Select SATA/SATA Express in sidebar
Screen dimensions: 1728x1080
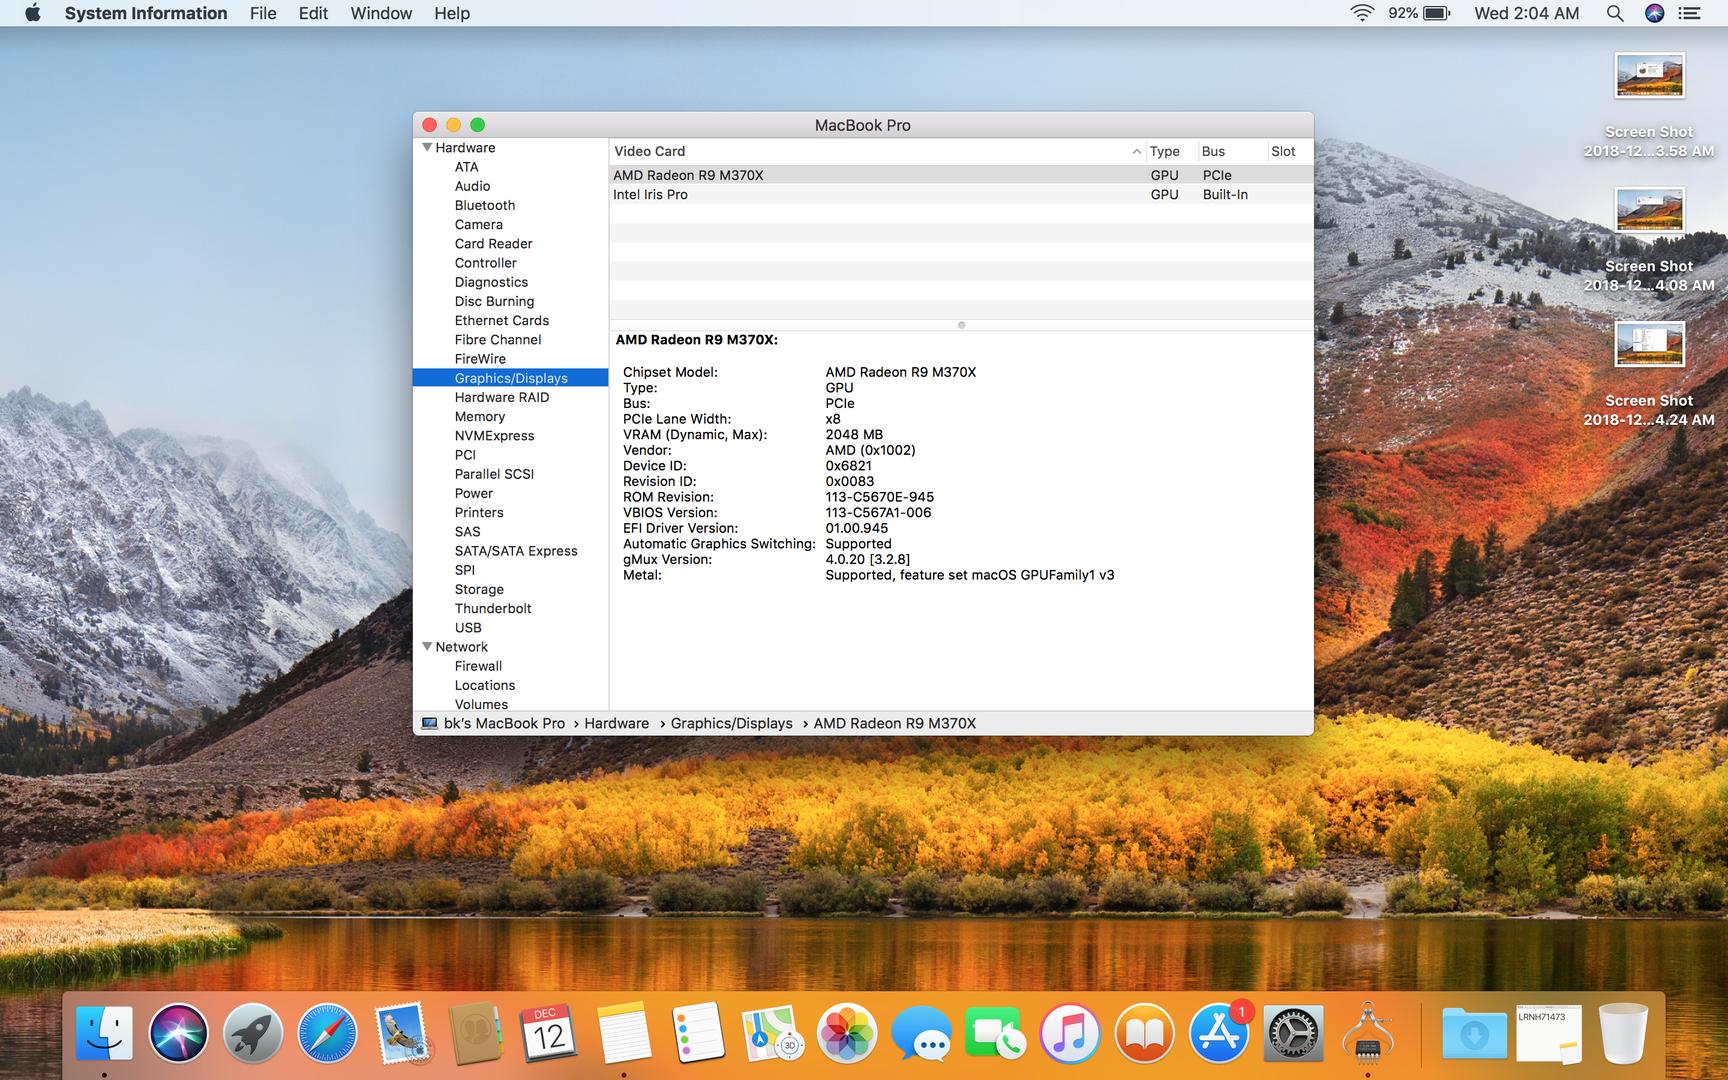click(516, 551)
